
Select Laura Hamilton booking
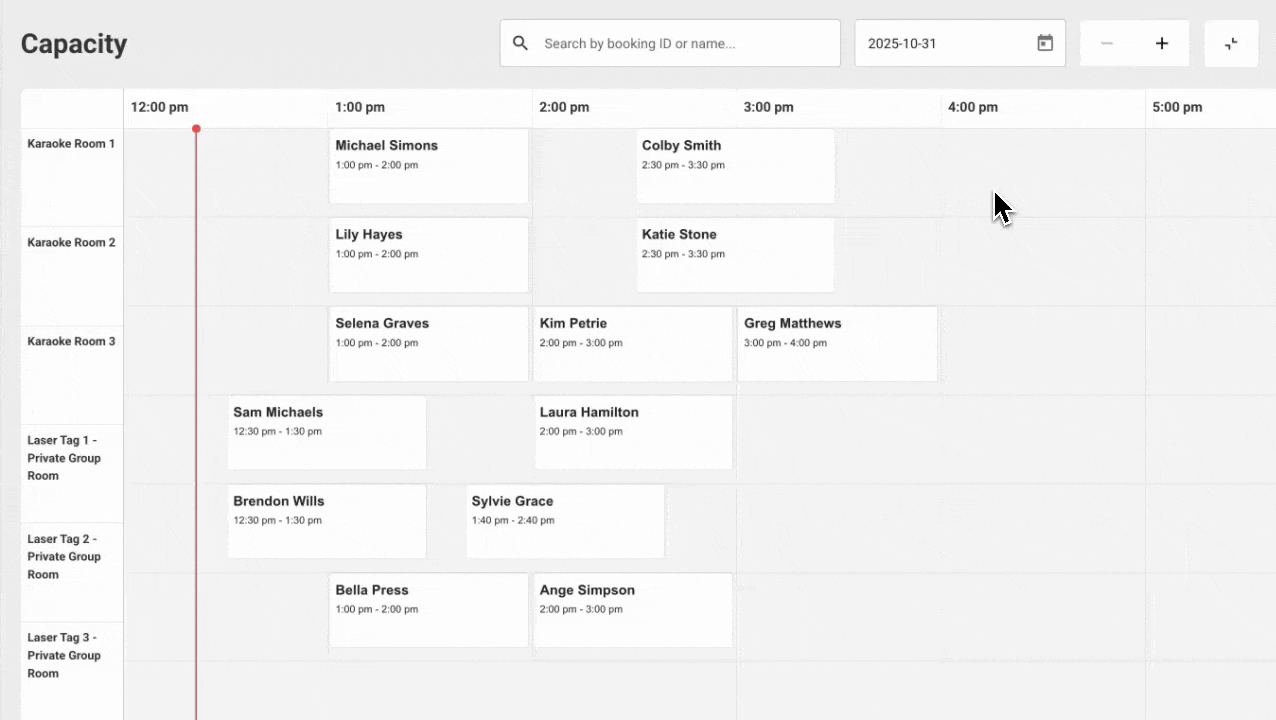click(633, 433)
